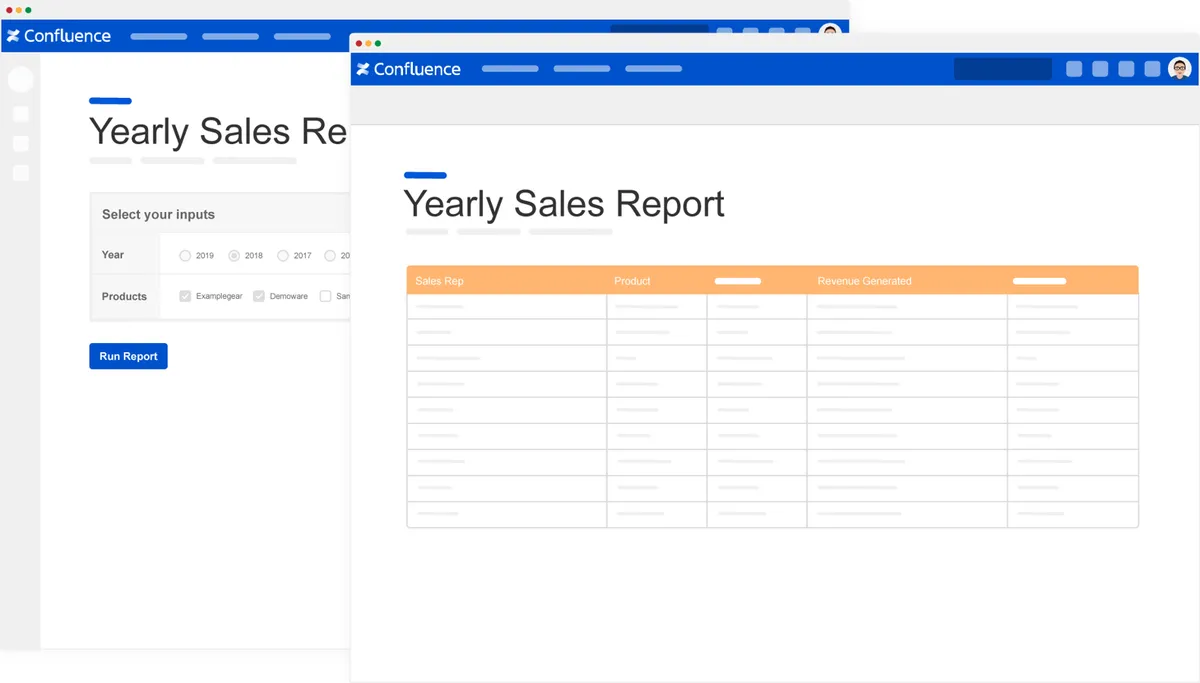
Task: Click the "Yearly Sales Report" title in front window
Action: pos(564,204)
